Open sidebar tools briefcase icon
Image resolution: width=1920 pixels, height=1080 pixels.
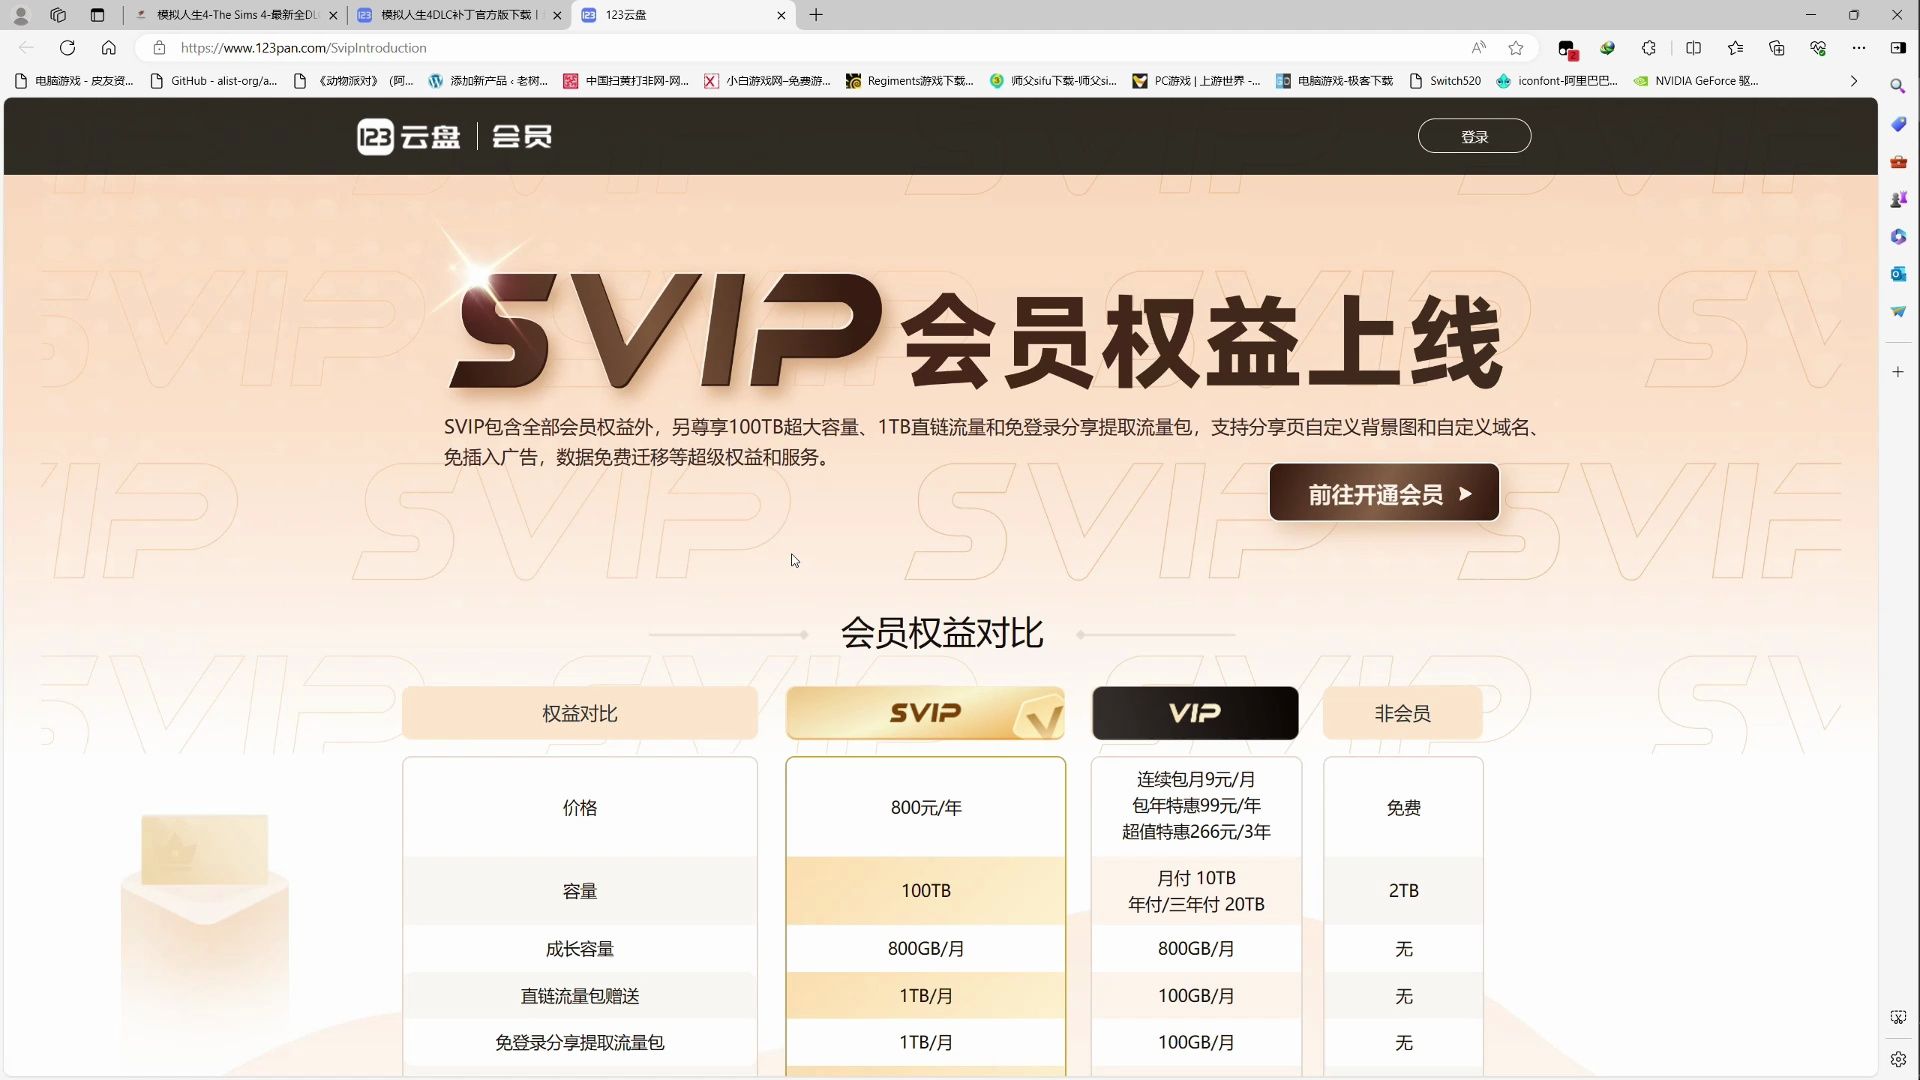(1898, 162)
